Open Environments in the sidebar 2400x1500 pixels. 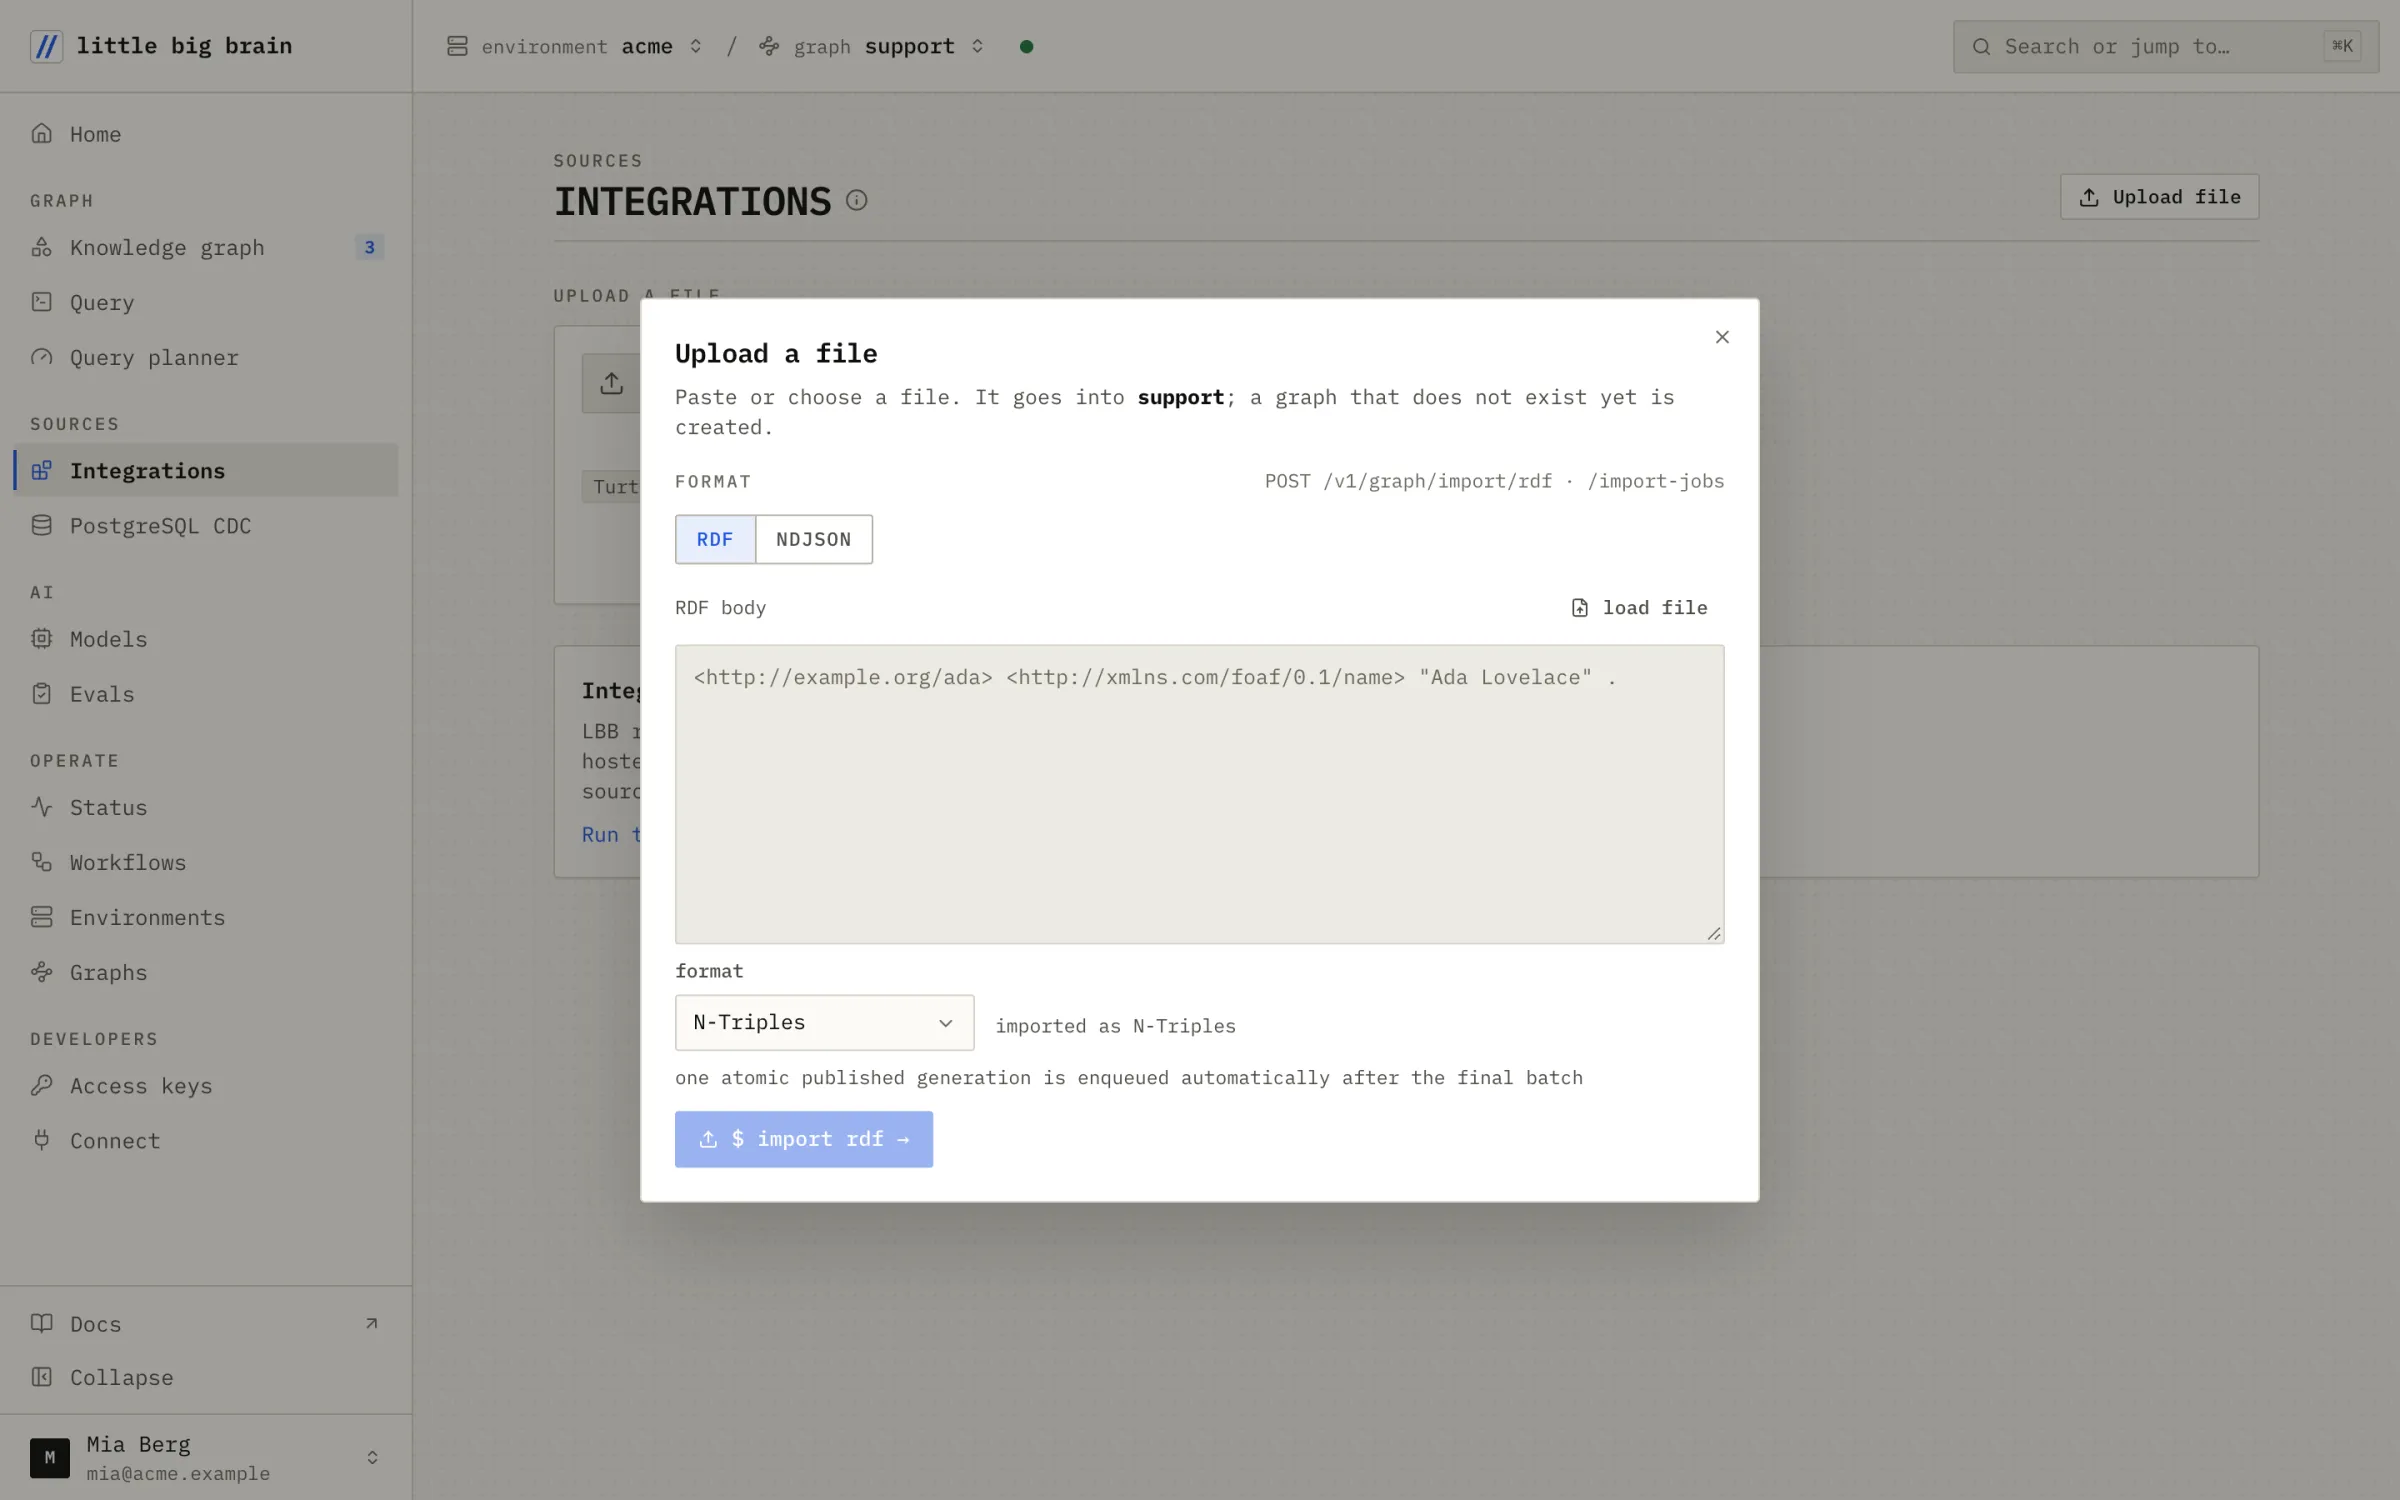pyautogui.click(x=205, y=917)
